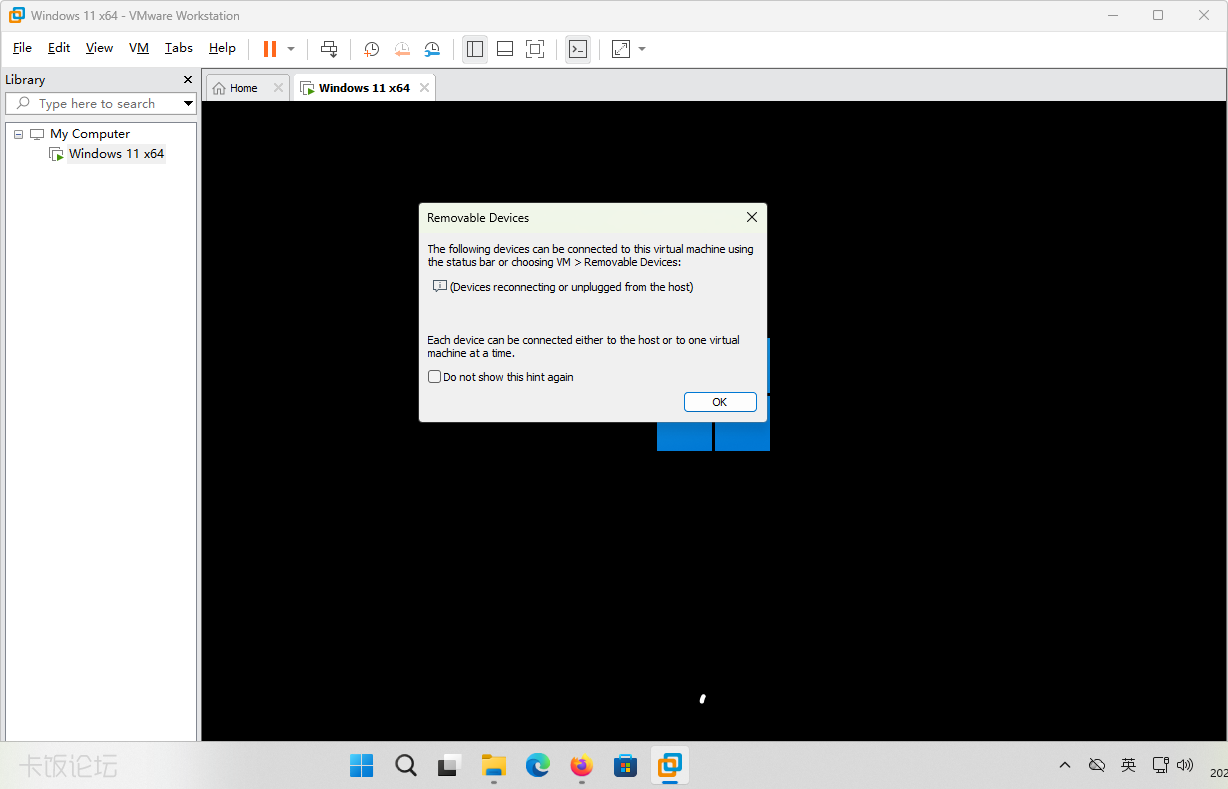This screenshot has height=789, width=1228.
Task: Open the stretch guest dropdown arrow
Action: [642, 49]
